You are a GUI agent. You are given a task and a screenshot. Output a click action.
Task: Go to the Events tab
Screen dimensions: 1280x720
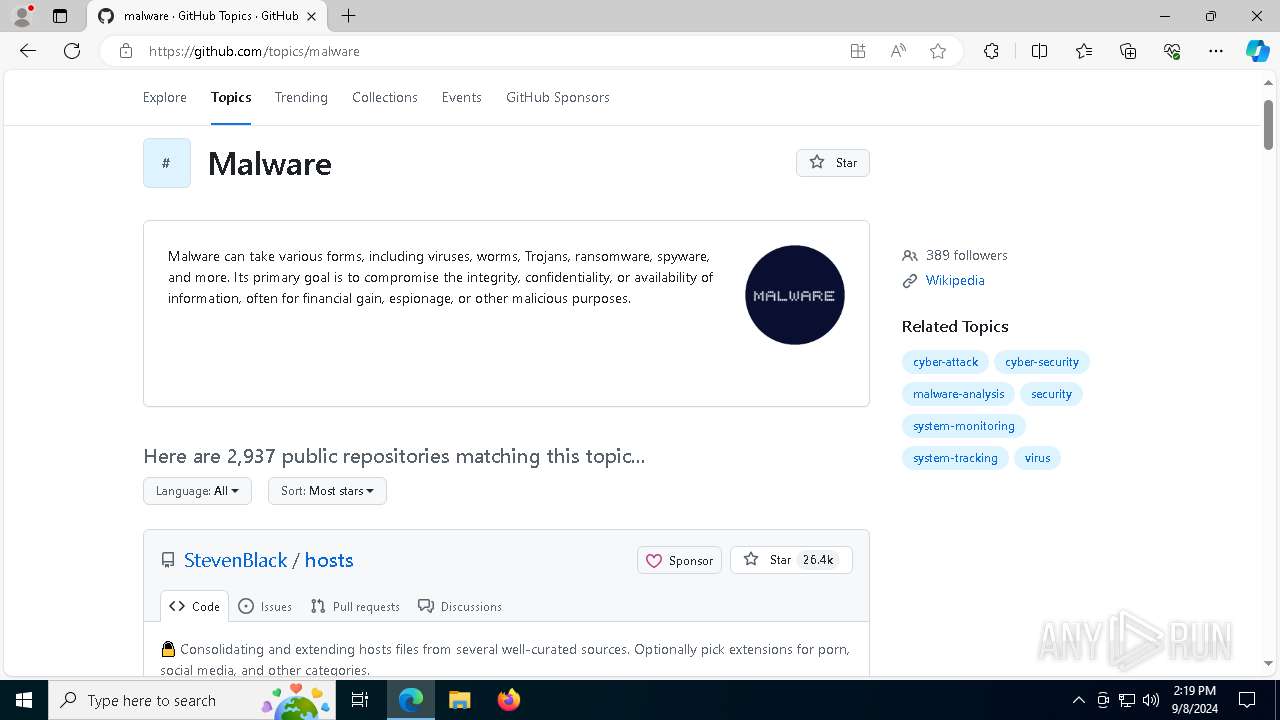(462, 97)
